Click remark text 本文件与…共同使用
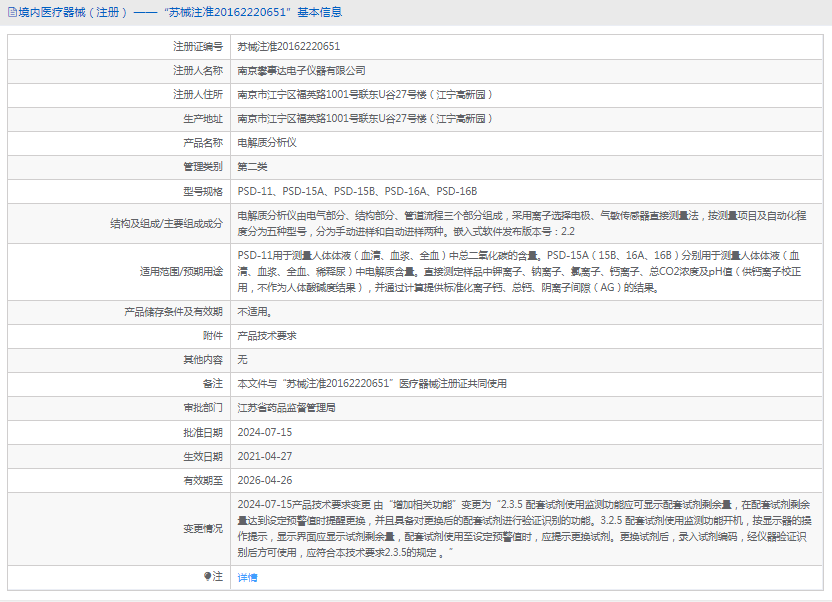The image size is (832, 602). point(372,383)
